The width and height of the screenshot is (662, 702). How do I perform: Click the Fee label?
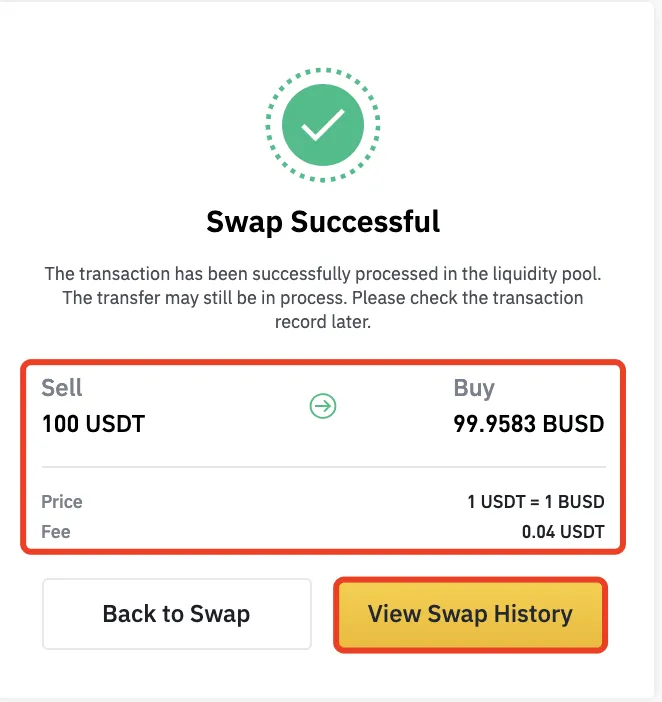[56, 532]
